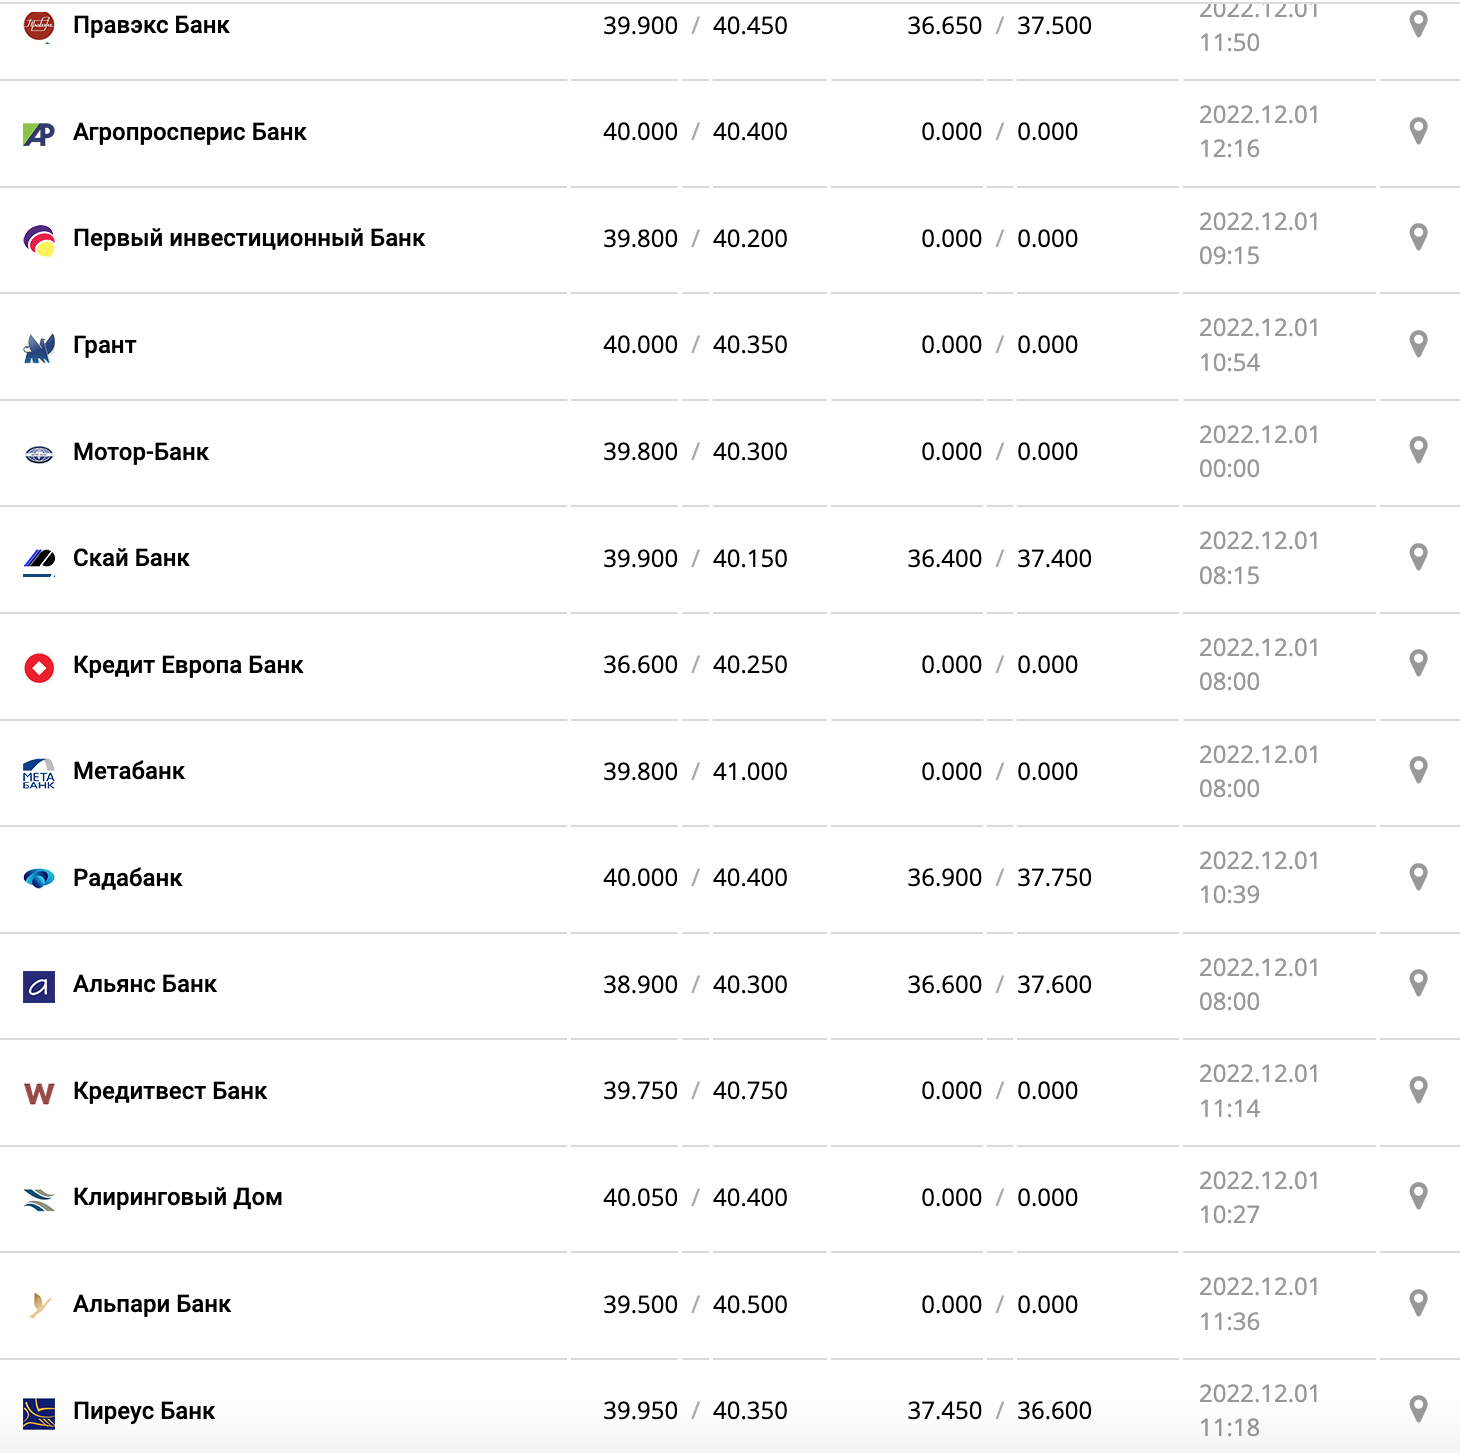Click the Альянс Банк blue logo
This screenshot has width=1460, height=1453.
click(39, 987)
